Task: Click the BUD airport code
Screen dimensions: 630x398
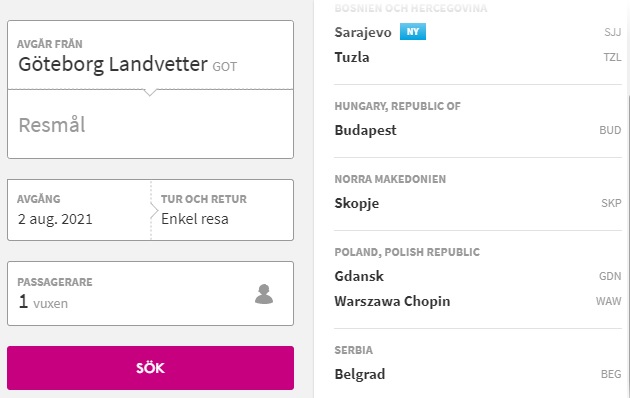Action: pos(610,131)
